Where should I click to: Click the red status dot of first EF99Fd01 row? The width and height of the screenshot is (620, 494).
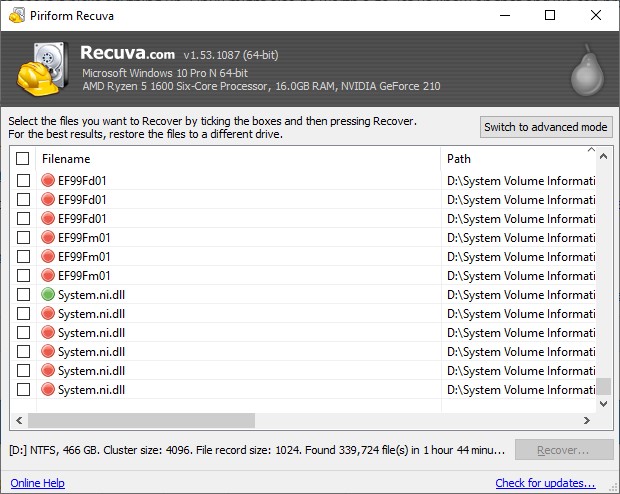(48, 180)
